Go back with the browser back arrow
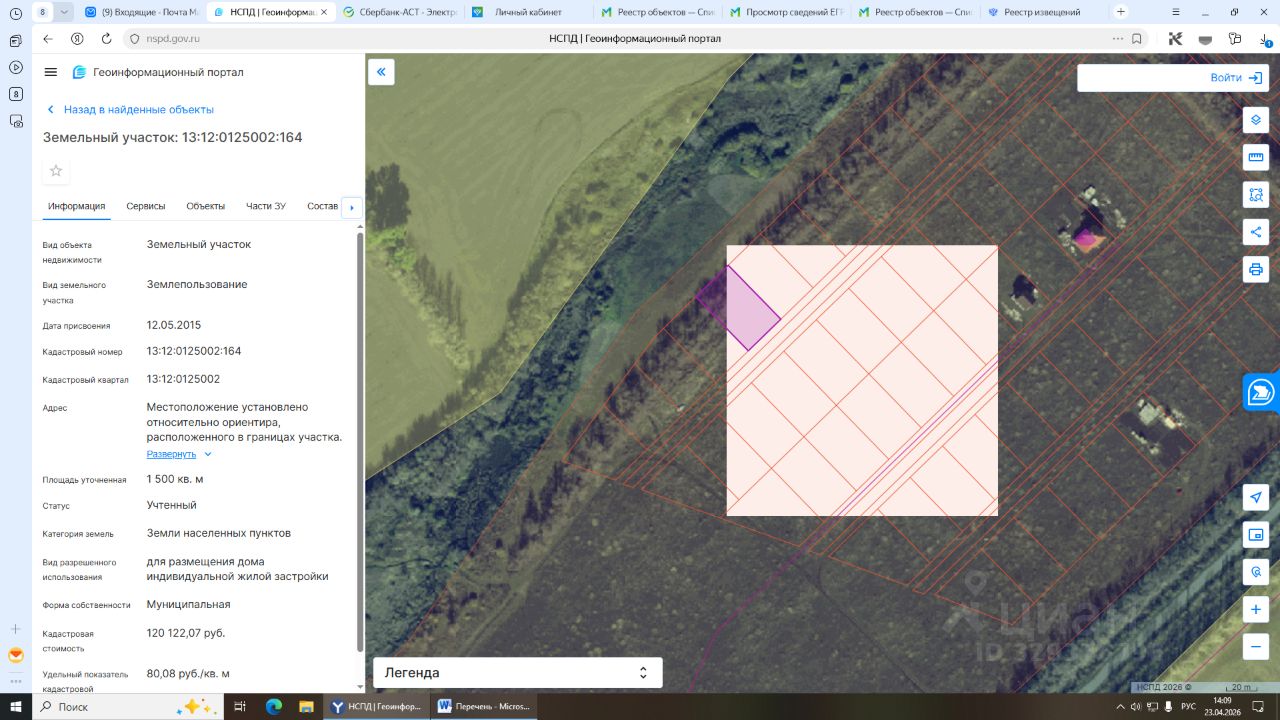 [x=47, y=38]
